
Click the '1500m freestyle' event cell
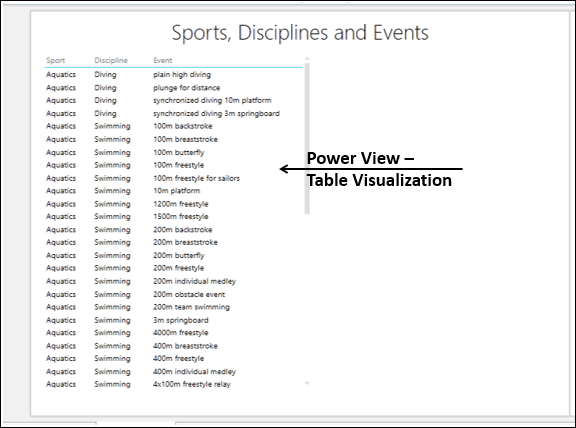181,216
